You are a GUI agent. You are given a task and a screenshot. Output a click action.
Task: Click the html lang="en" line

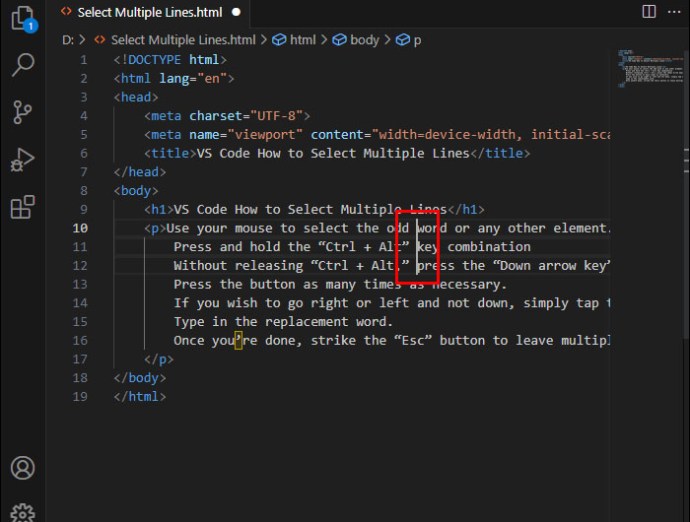(x=174, y=78)
